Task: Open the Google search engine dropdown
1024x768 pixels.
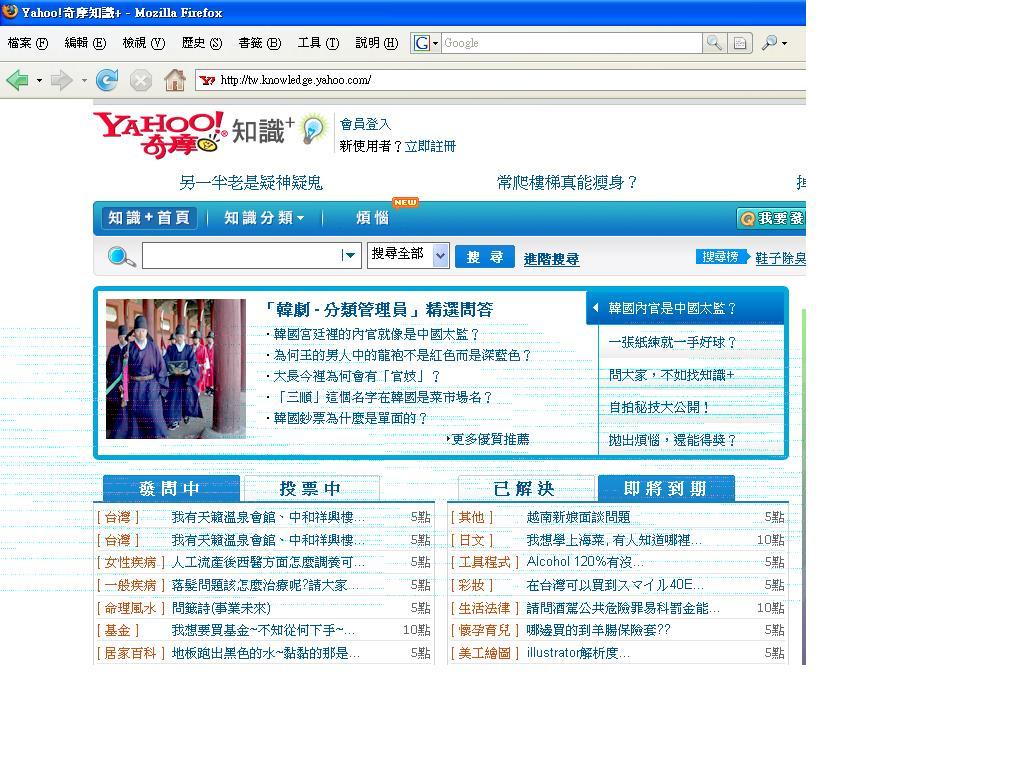Action: [426, 43]
